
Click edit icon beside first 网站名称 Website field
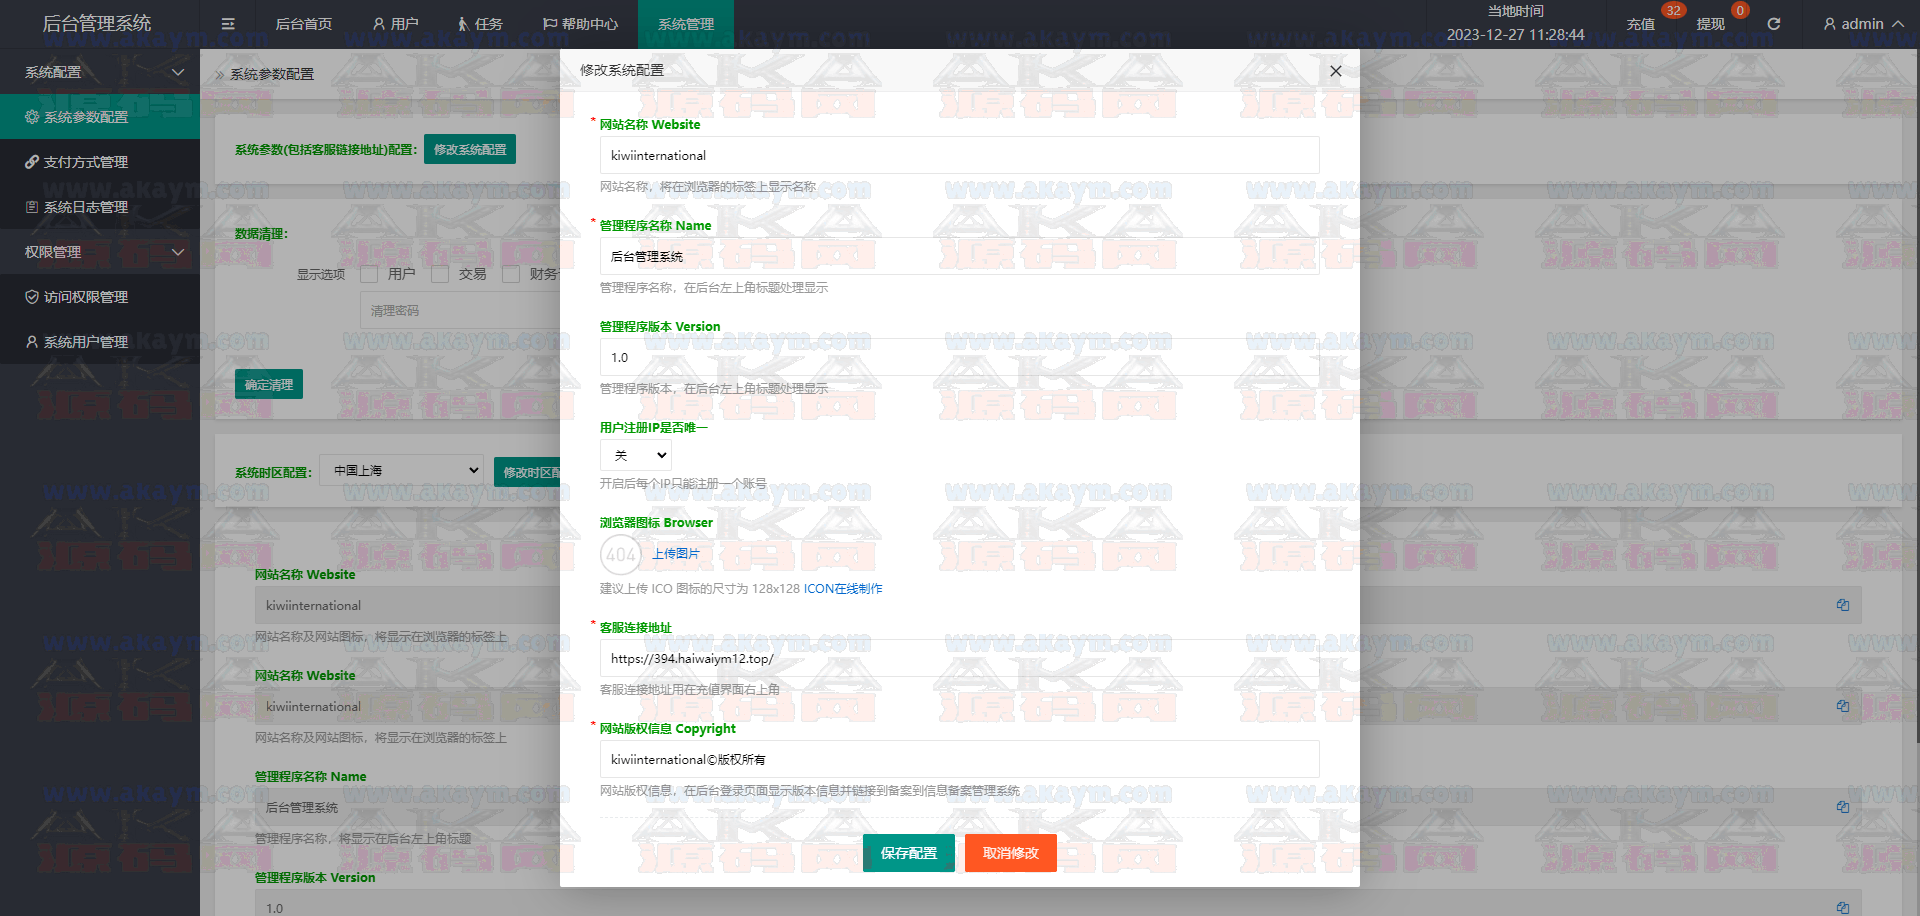1842,605
